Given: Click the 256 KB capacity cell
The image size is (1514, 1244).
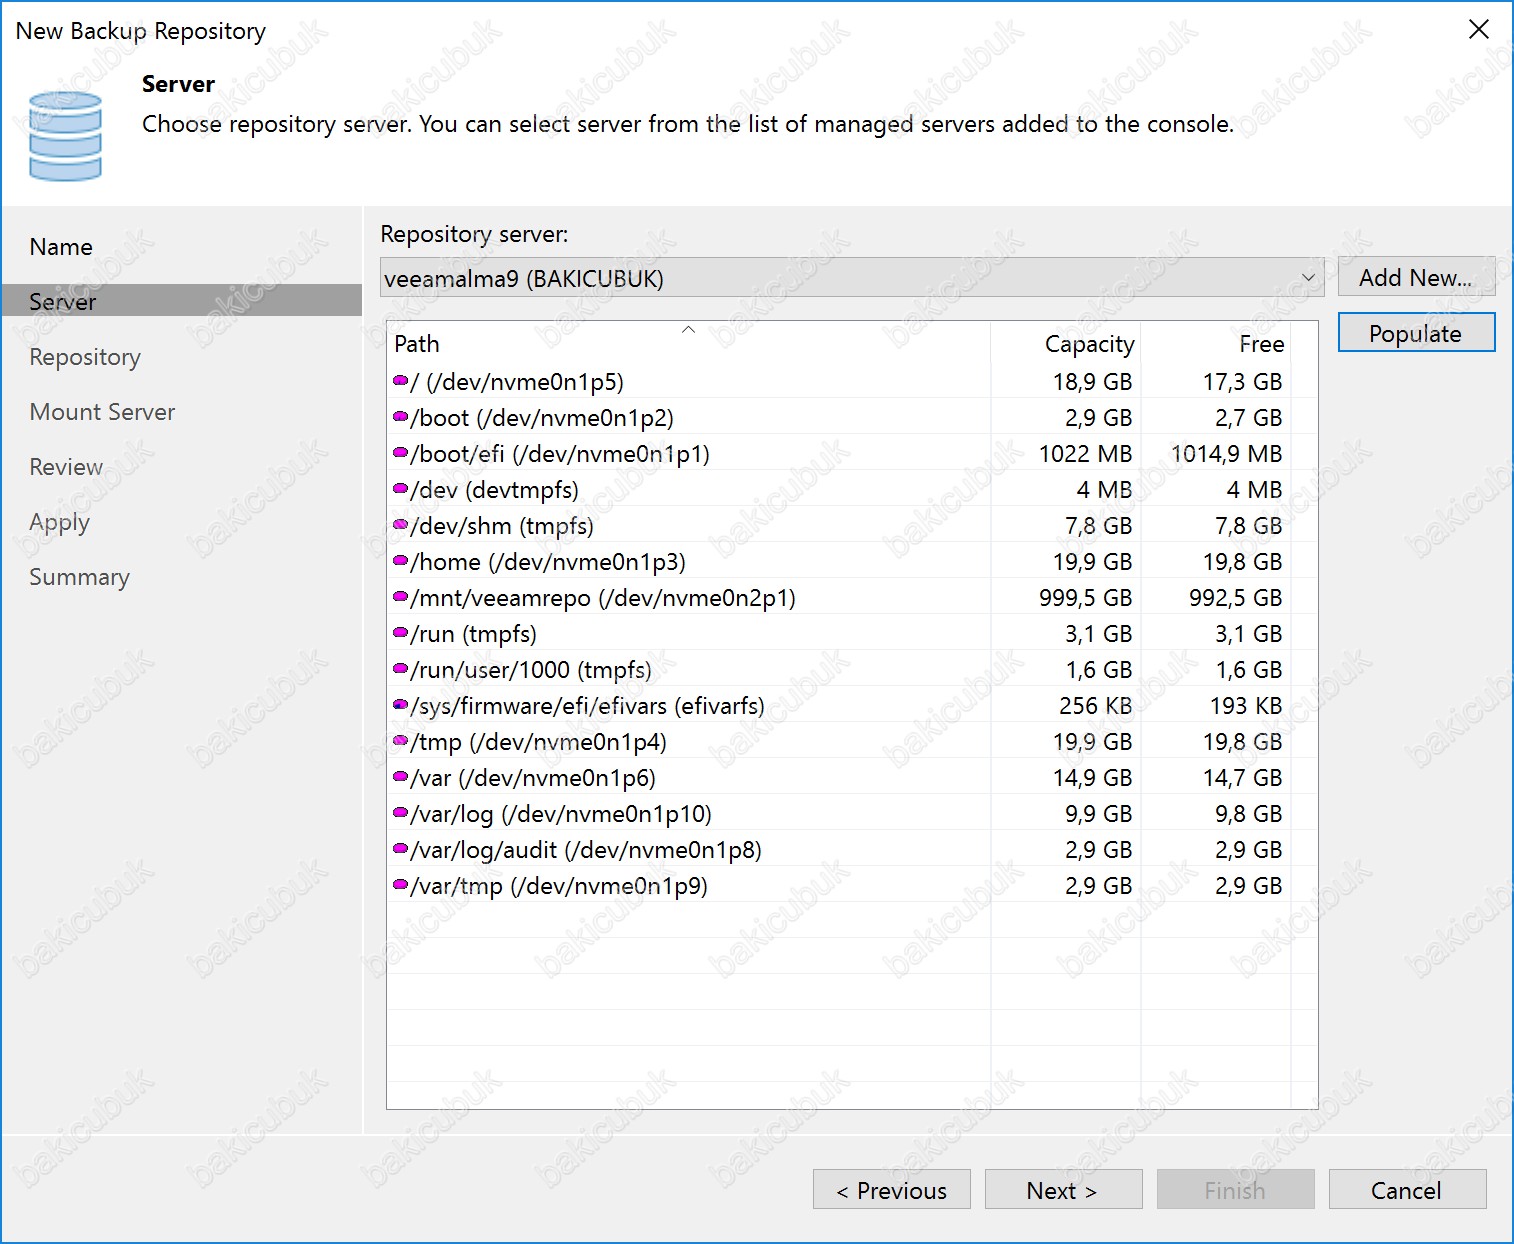Looking at the screenshot, I should 1095,706.
